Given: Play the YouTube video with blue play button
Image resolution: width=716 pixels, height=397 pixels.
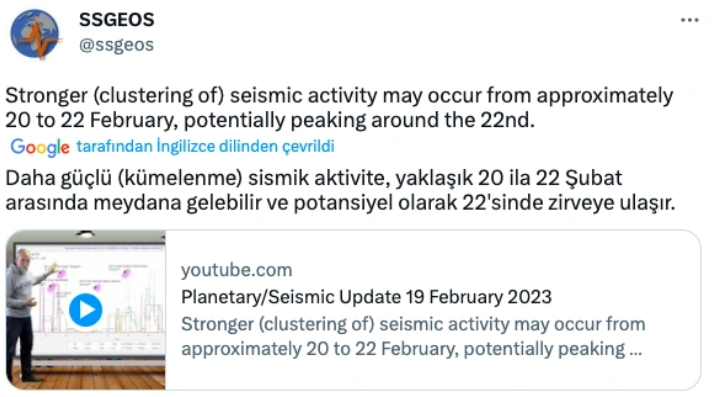Looking at the screenshot, I should pos(85,310).
